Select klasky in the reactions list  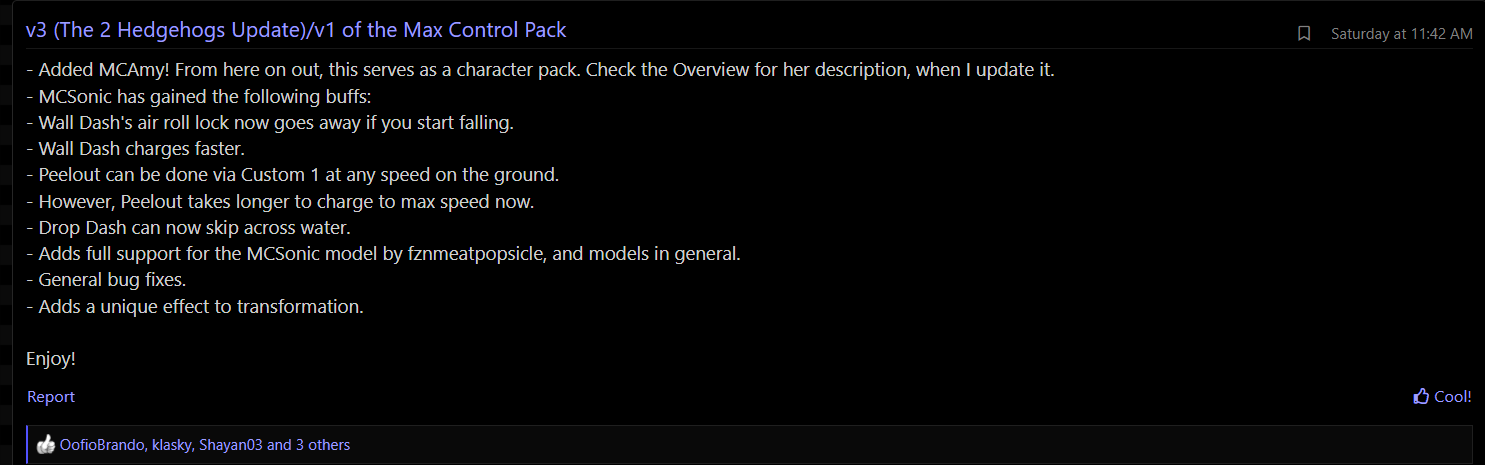[x=171, y=445]
